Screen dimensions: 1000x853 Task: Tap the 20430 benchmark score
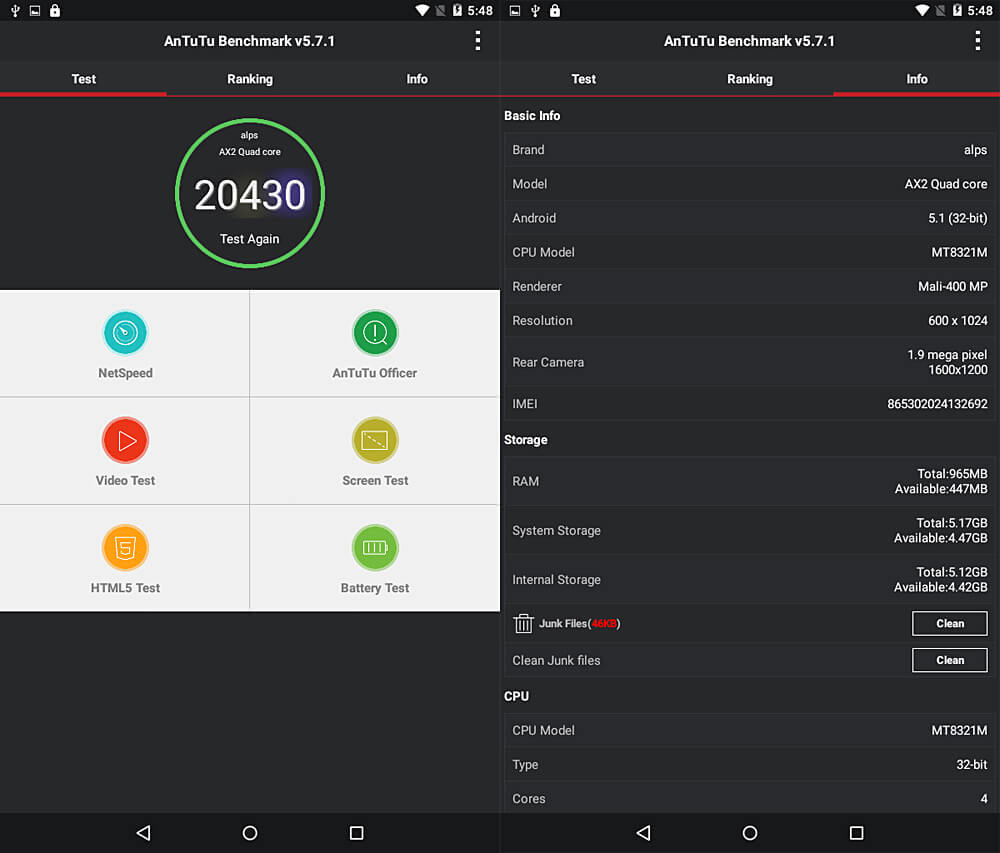coord(250,195)
